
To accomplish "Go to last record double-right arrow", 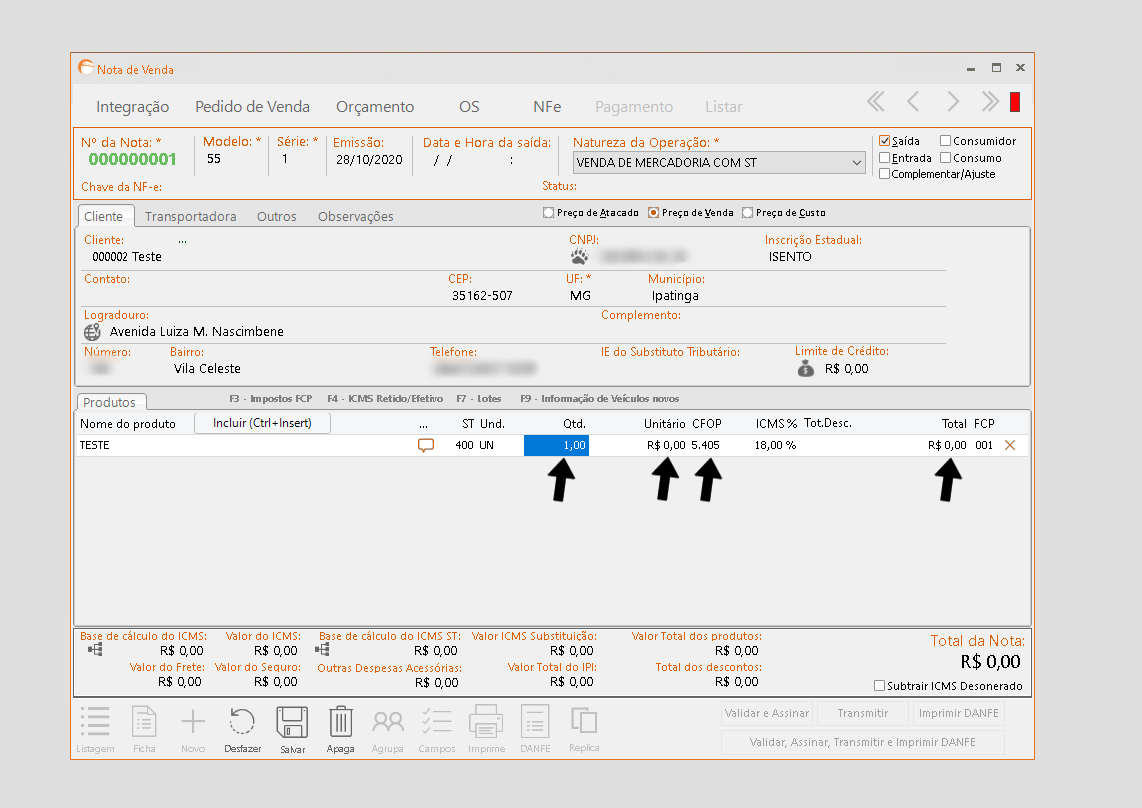I will tap(989, 101).
